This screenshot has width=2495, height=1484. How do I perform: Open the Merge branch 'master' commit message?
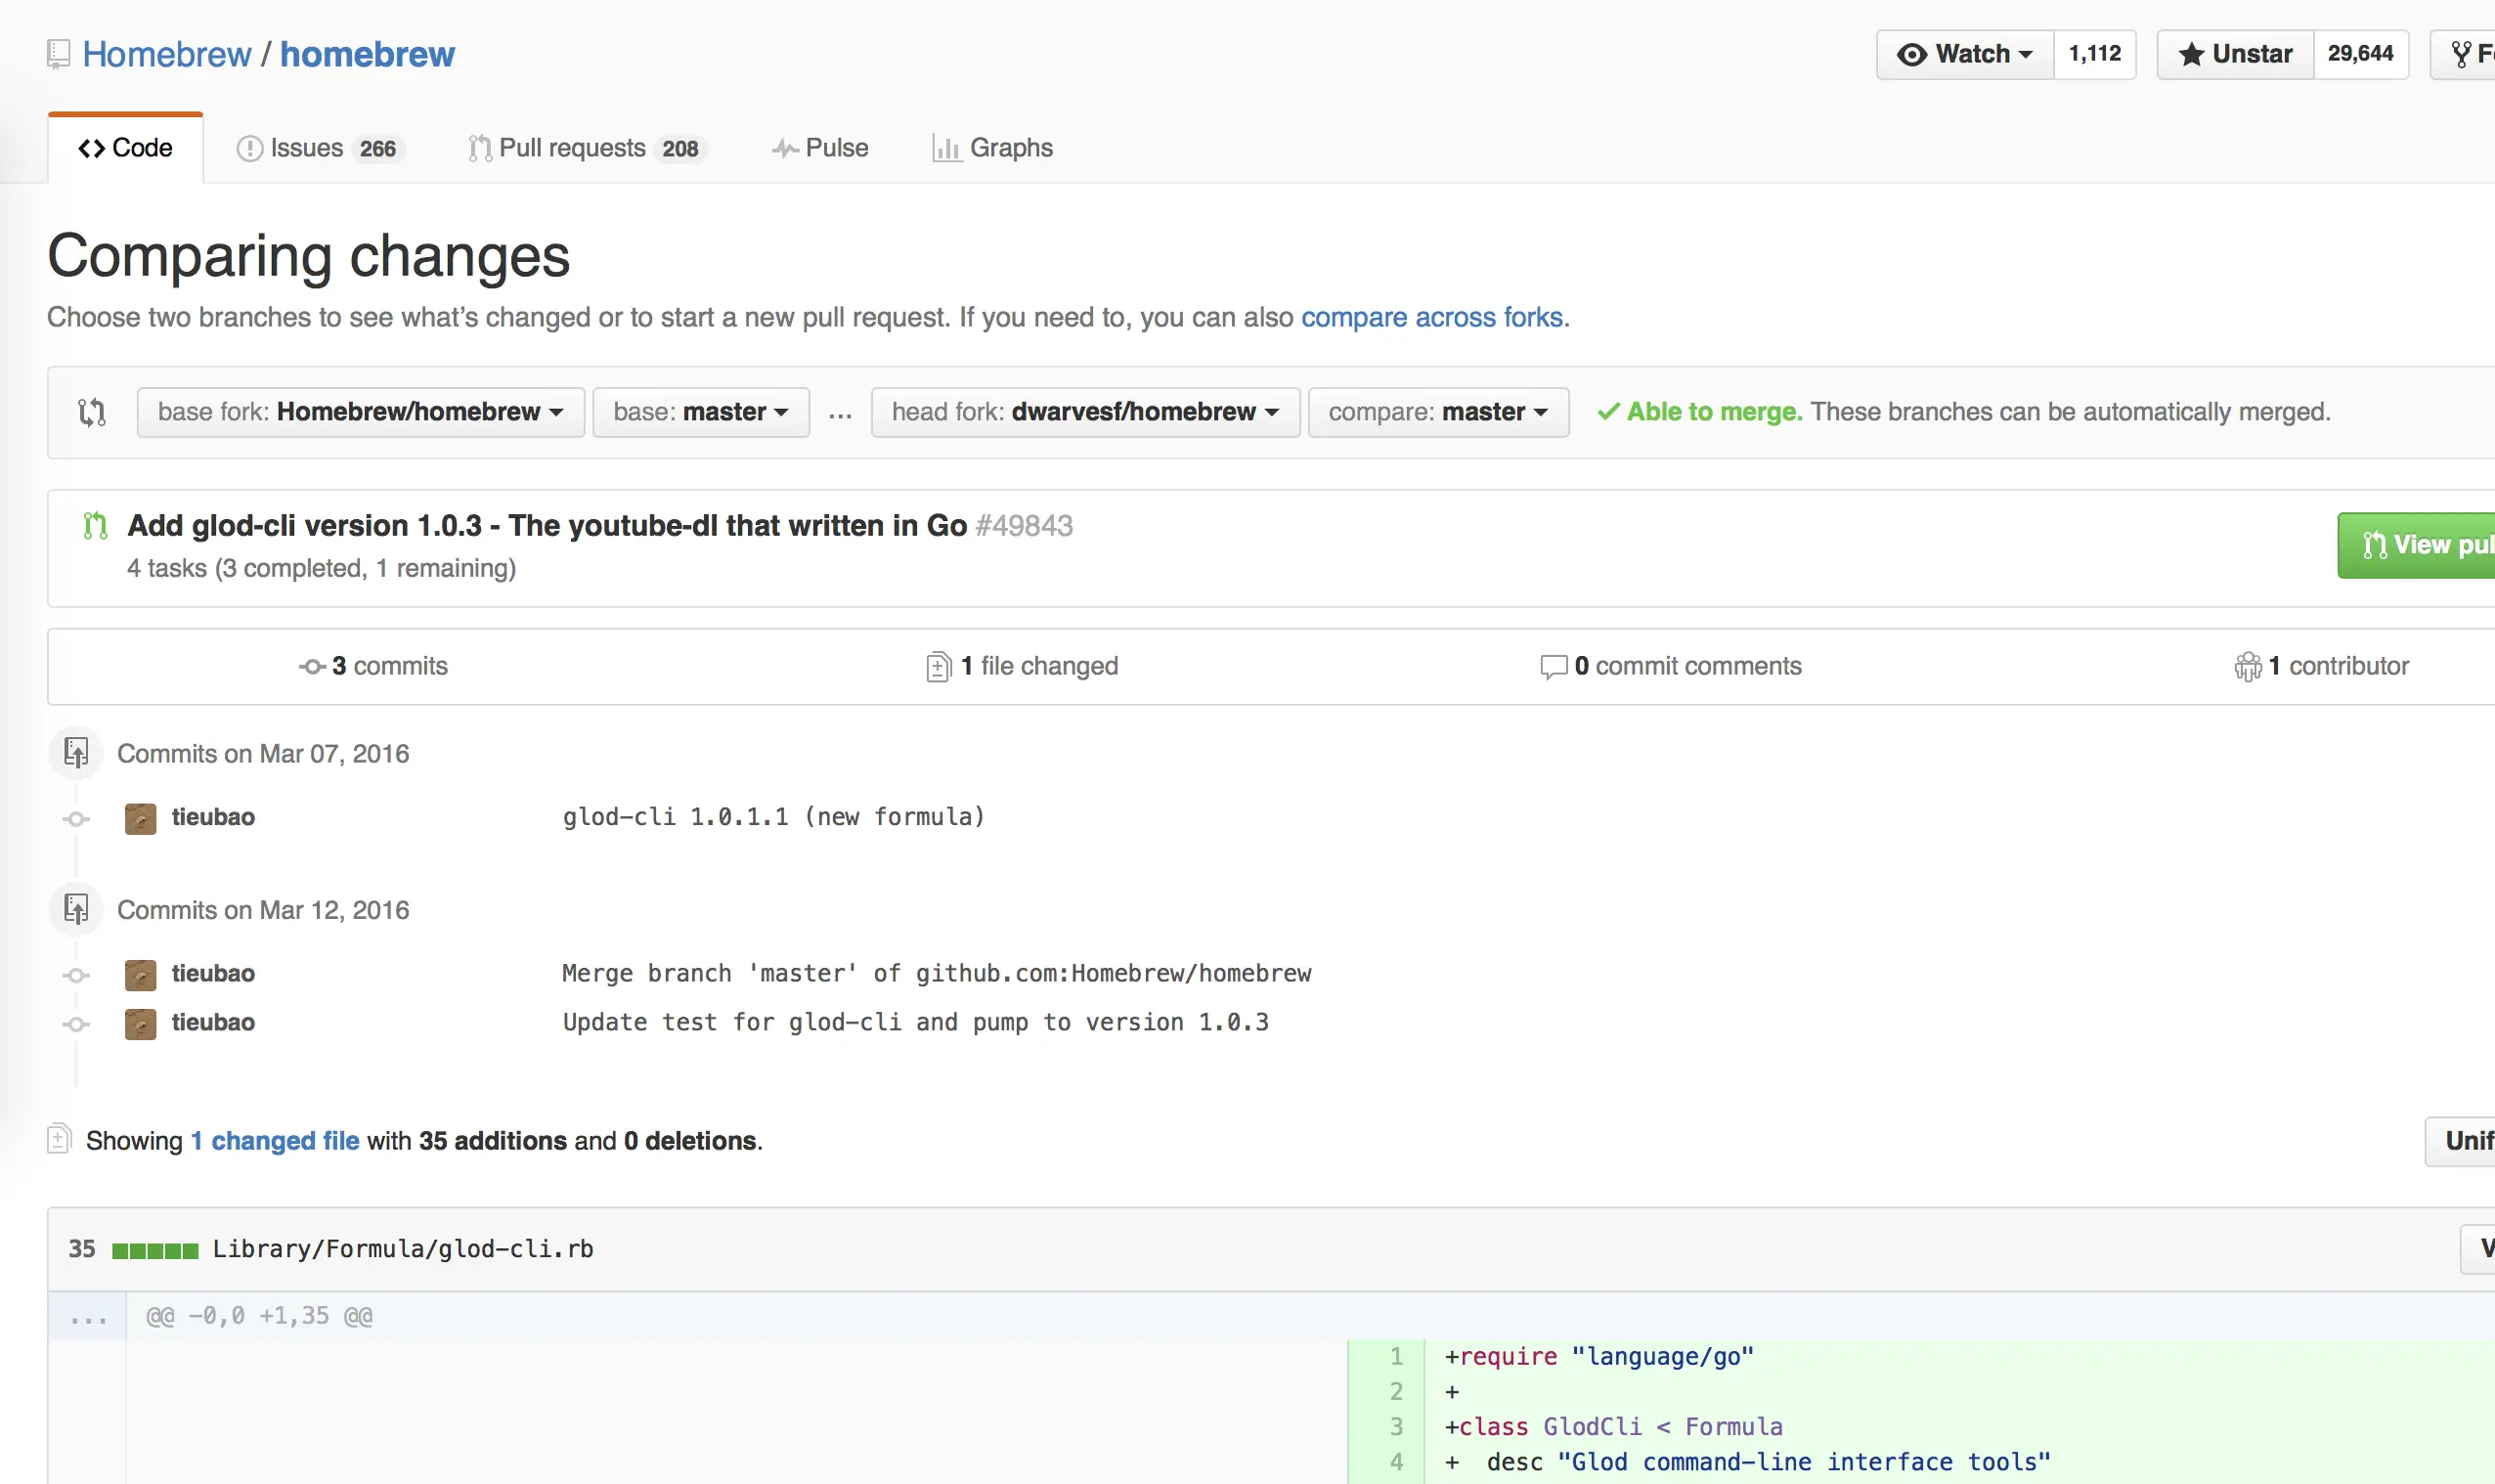pos(937,975)
